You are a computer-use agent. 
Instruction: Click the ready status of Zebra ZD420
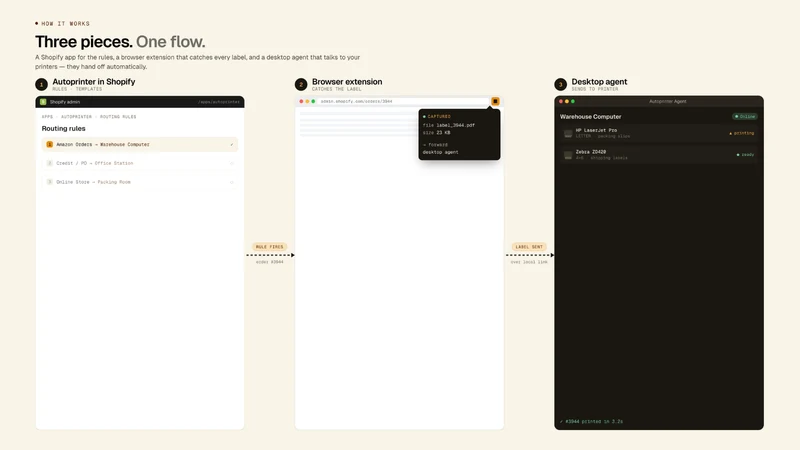pos(745,155)
